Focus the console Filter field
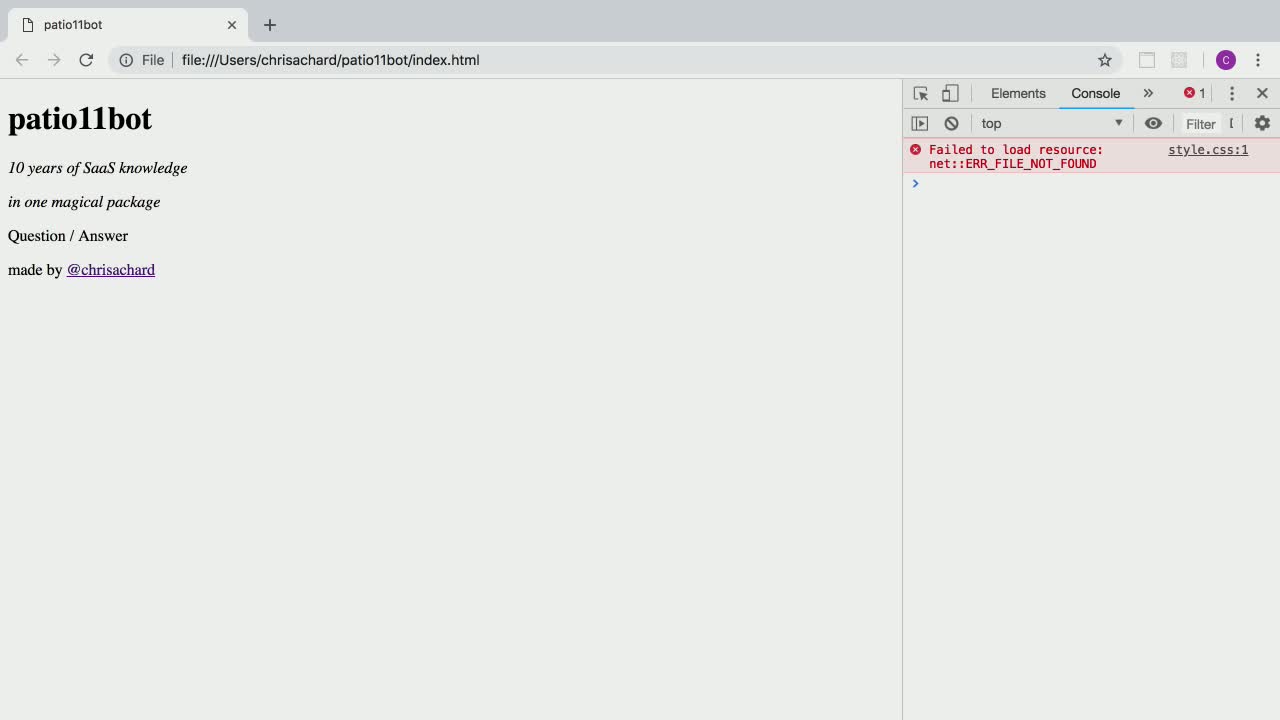 click(1201, 124)
